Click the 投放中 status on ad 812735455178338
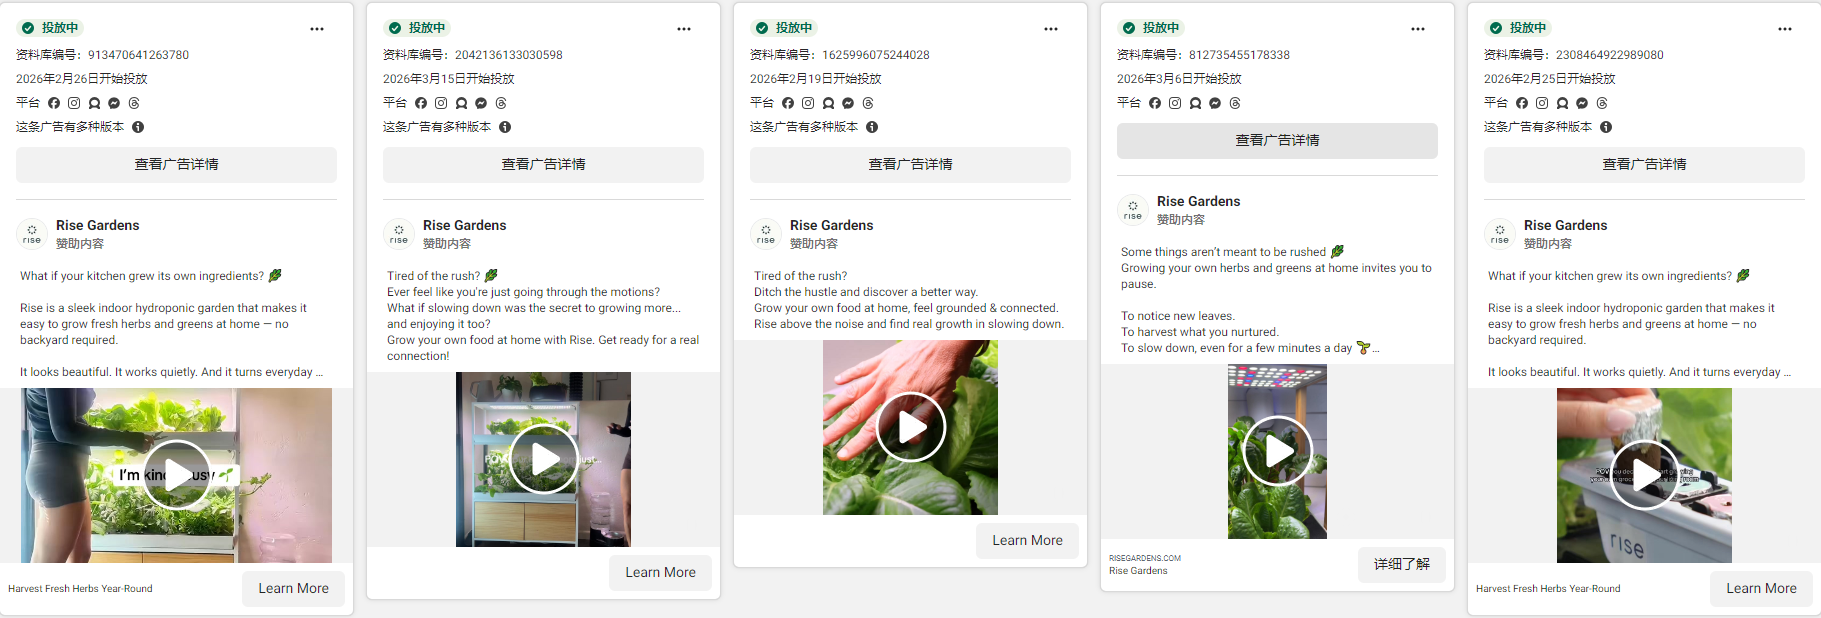1821x618 pixels. point(1152,28)
